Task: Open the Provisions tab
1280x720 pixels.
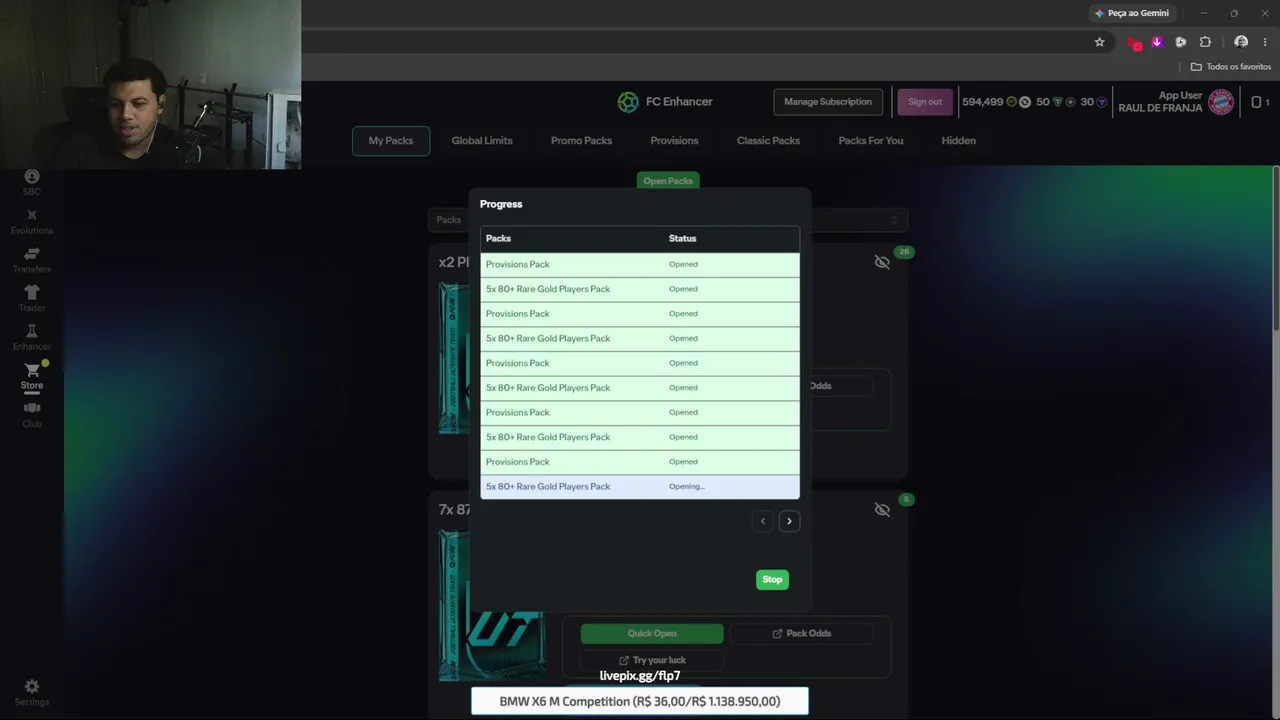Action: tap(674, 141)
